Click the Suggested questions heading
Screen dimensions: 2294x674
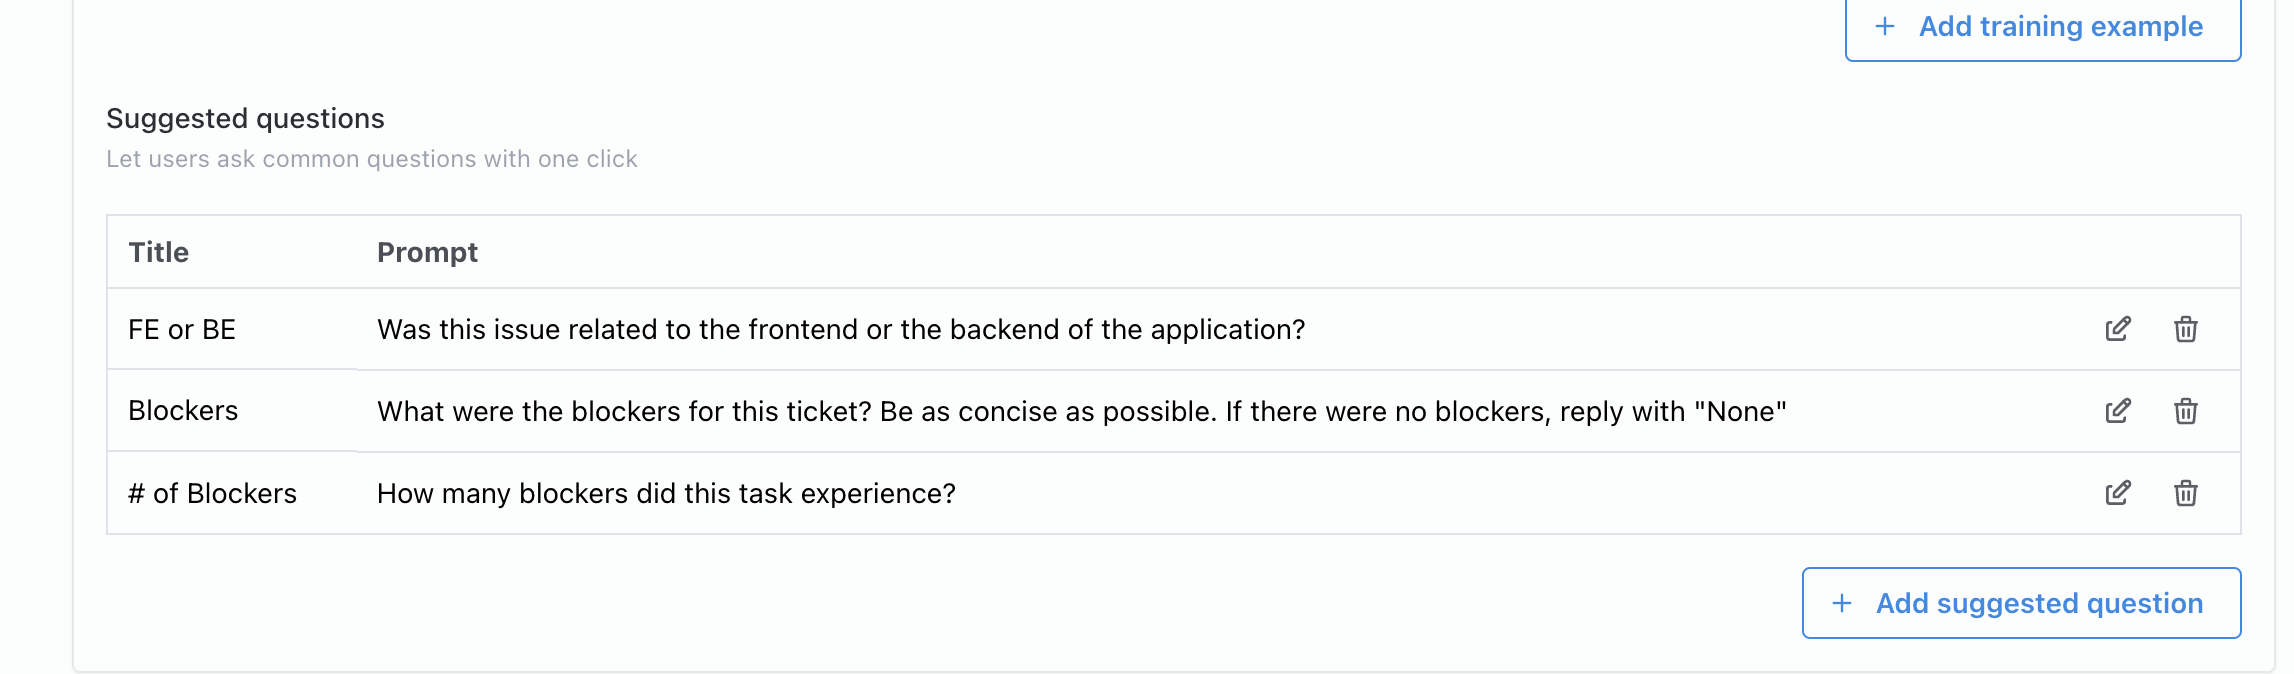tap(245, 117)
